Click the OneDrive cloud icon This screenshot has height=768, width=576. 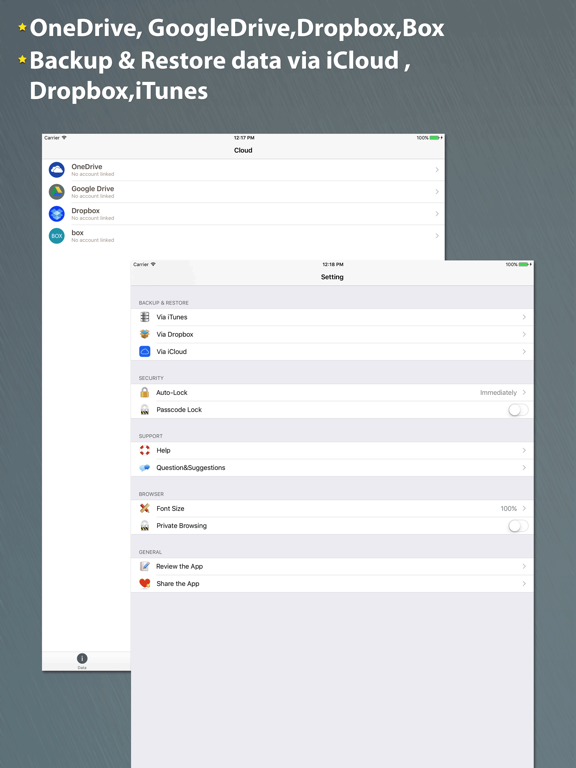tap(57, 169)
